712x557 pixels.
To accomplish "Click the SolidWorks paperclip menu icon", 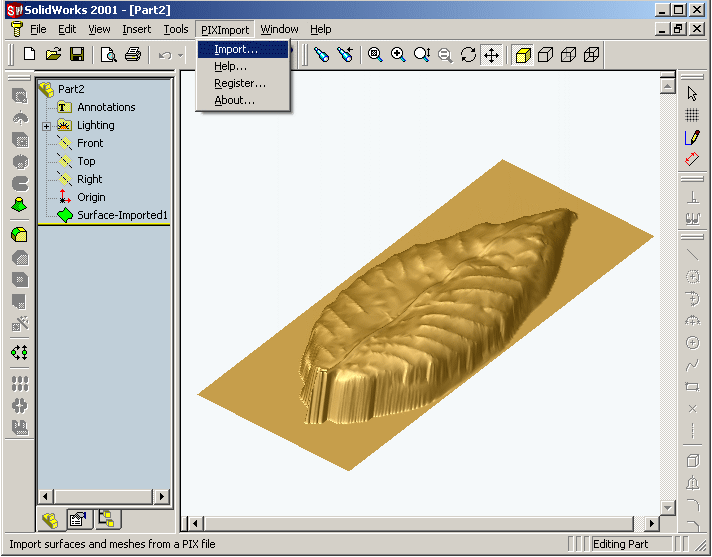I will coord(17,29).
